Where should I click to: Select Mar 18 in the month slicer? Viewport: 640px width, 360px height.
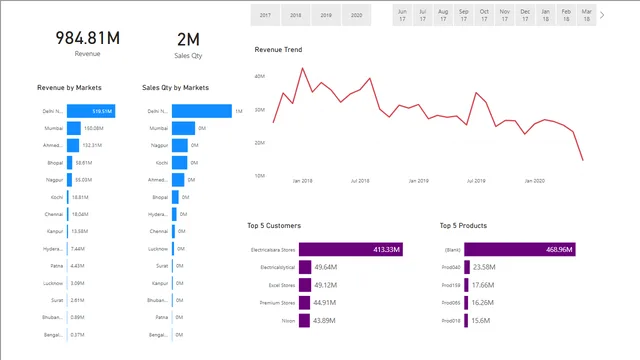click(587, 15)
